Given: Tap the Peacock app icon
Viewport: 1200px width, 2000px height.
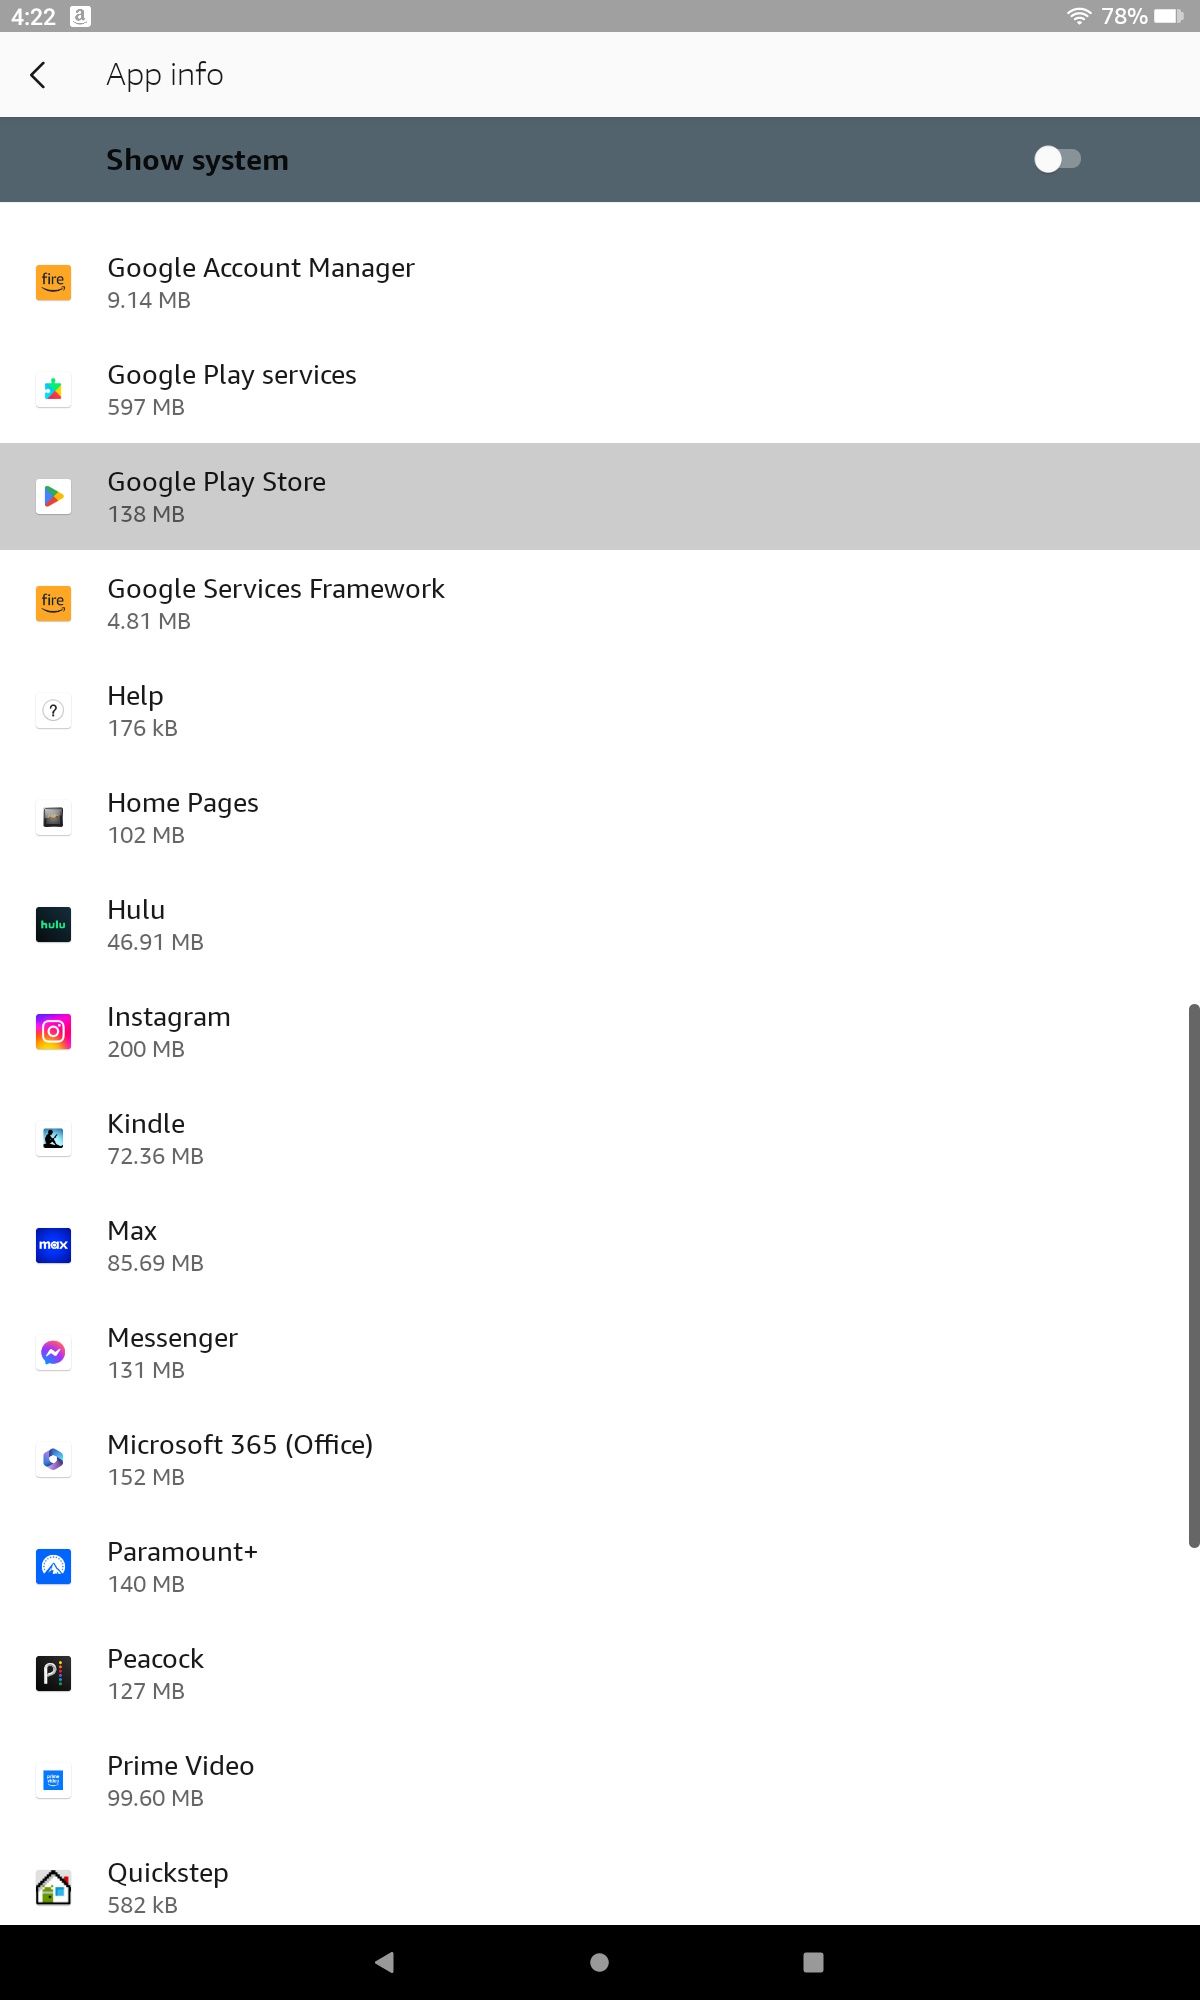Looking at the screenshot, I should click(53, 1674).
